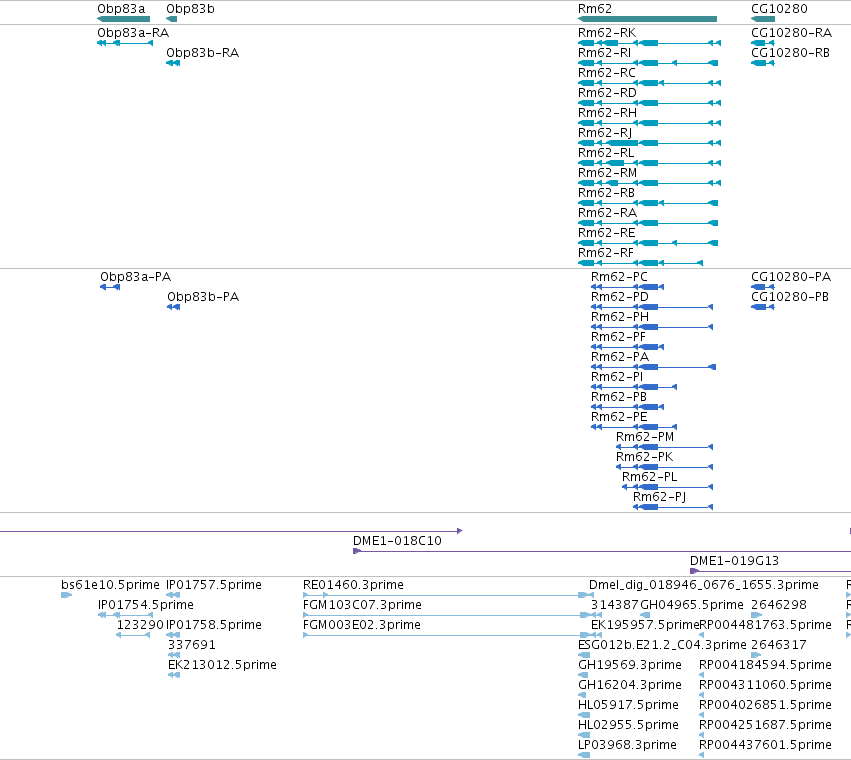
Task: Select EST GH19569.3prime
Action: coord(583,675)
